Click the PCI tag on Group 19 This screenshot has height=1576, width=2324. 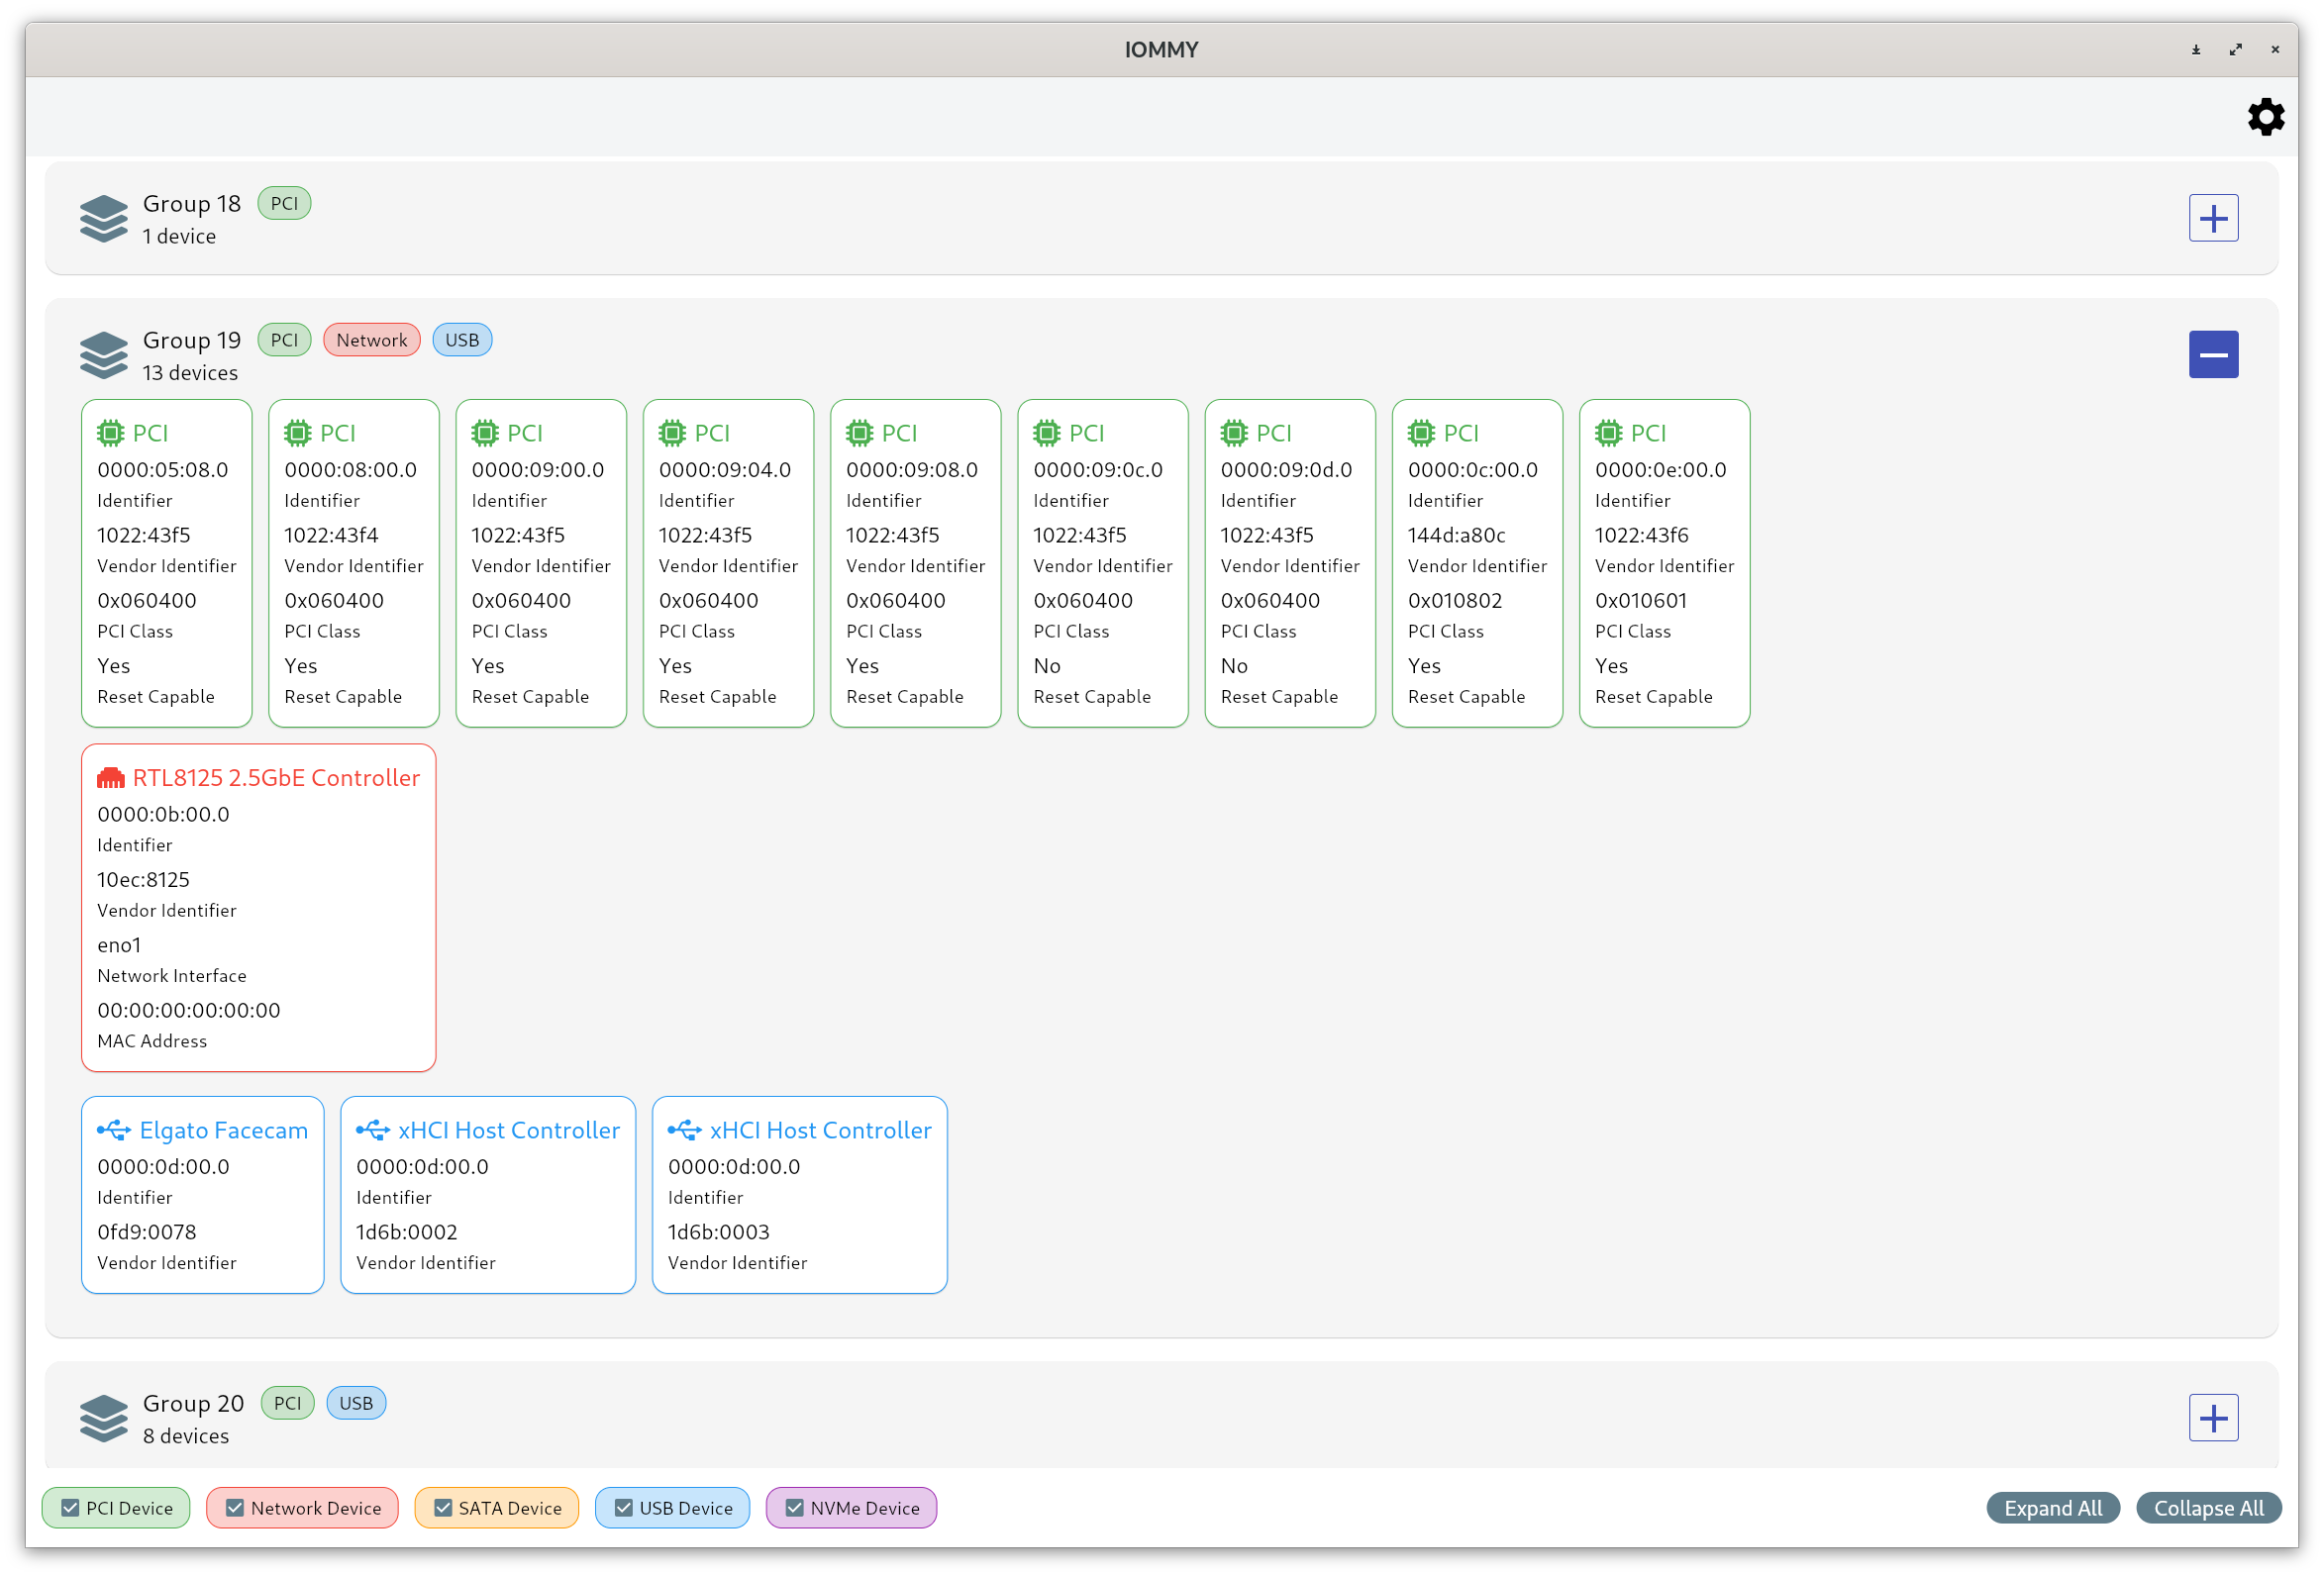[284, 340]
